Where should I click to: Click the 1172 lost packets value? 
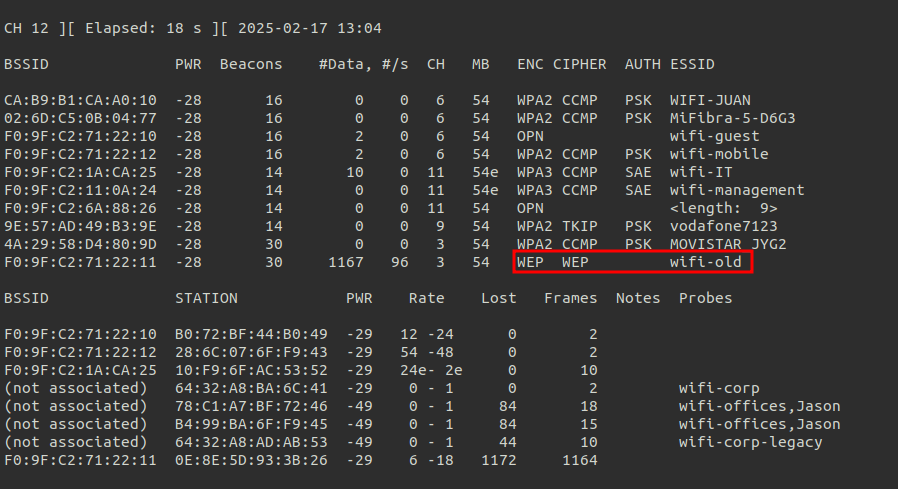click(499, 460)
